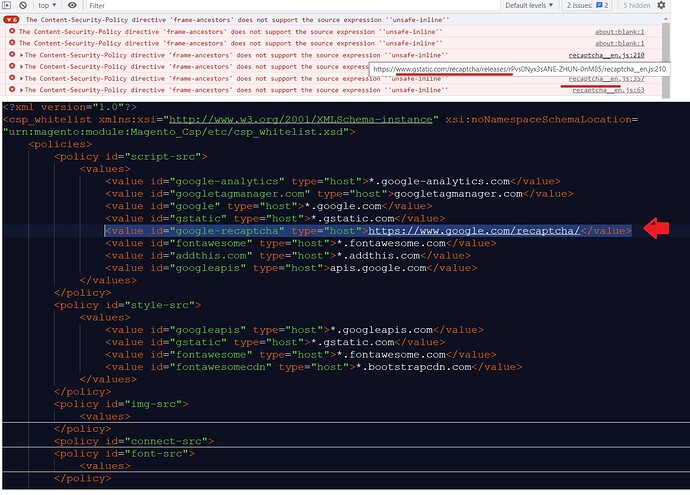Click the gstatic value line under script-src

(275, 218)
